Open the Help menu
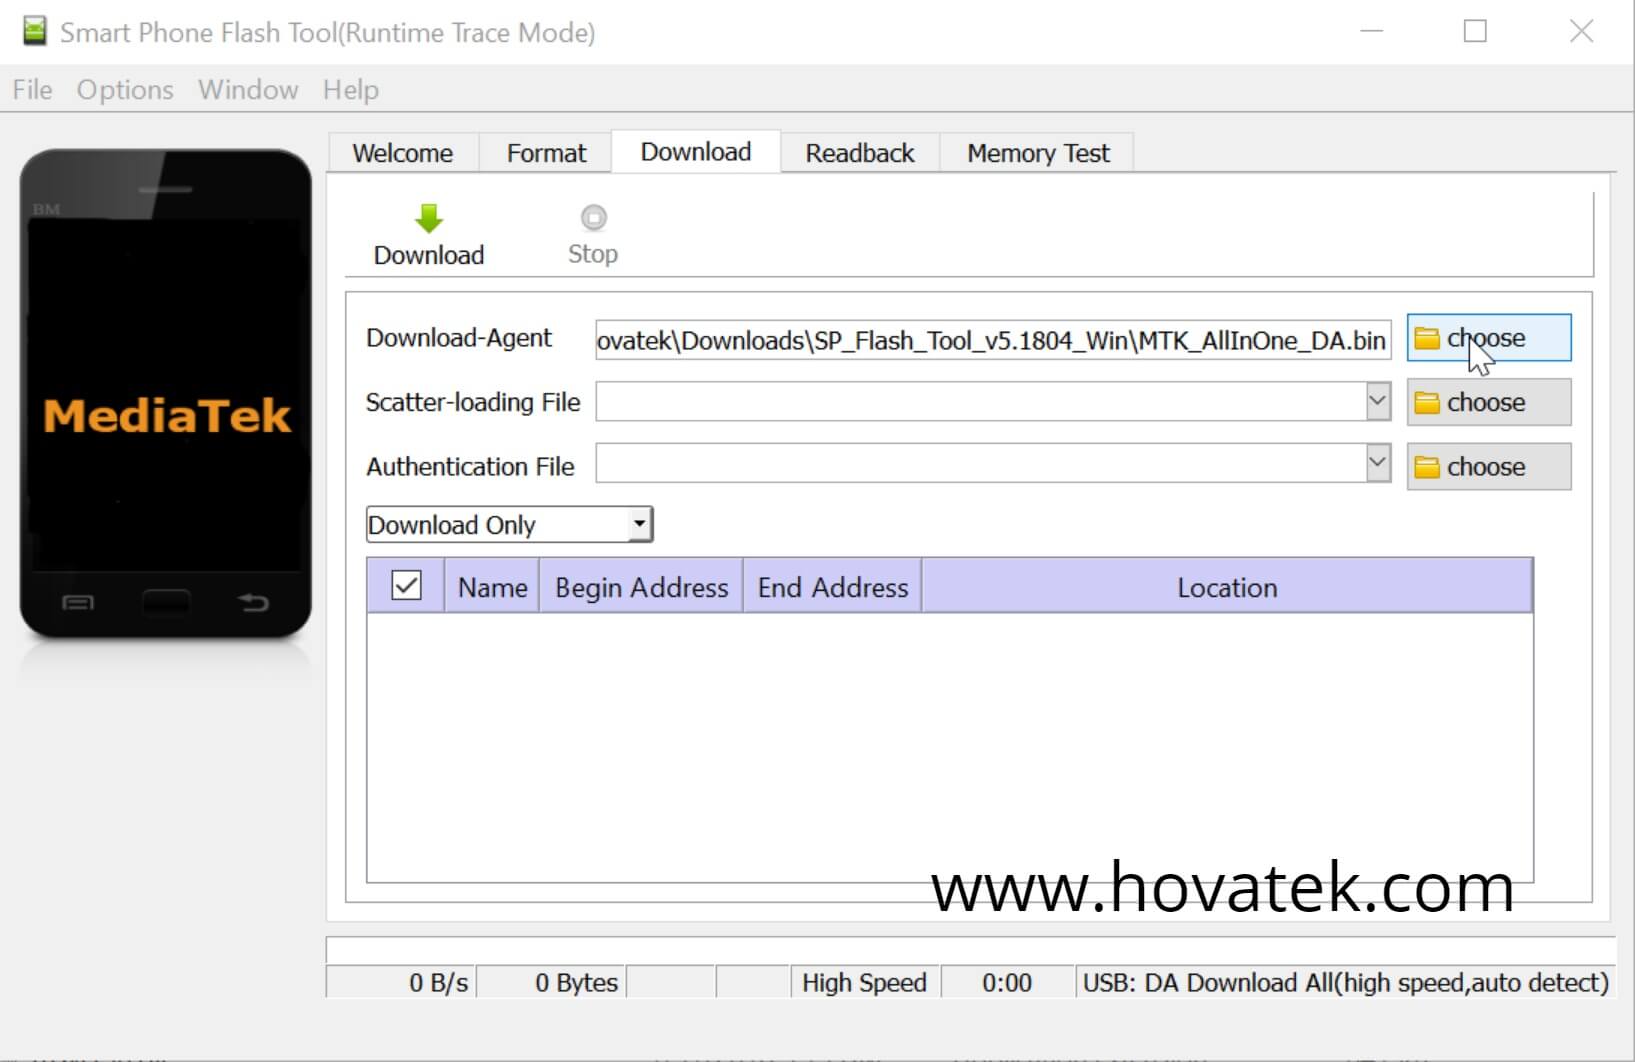1635x1062 pixels. pyautogui.click(x=350, y=90)
